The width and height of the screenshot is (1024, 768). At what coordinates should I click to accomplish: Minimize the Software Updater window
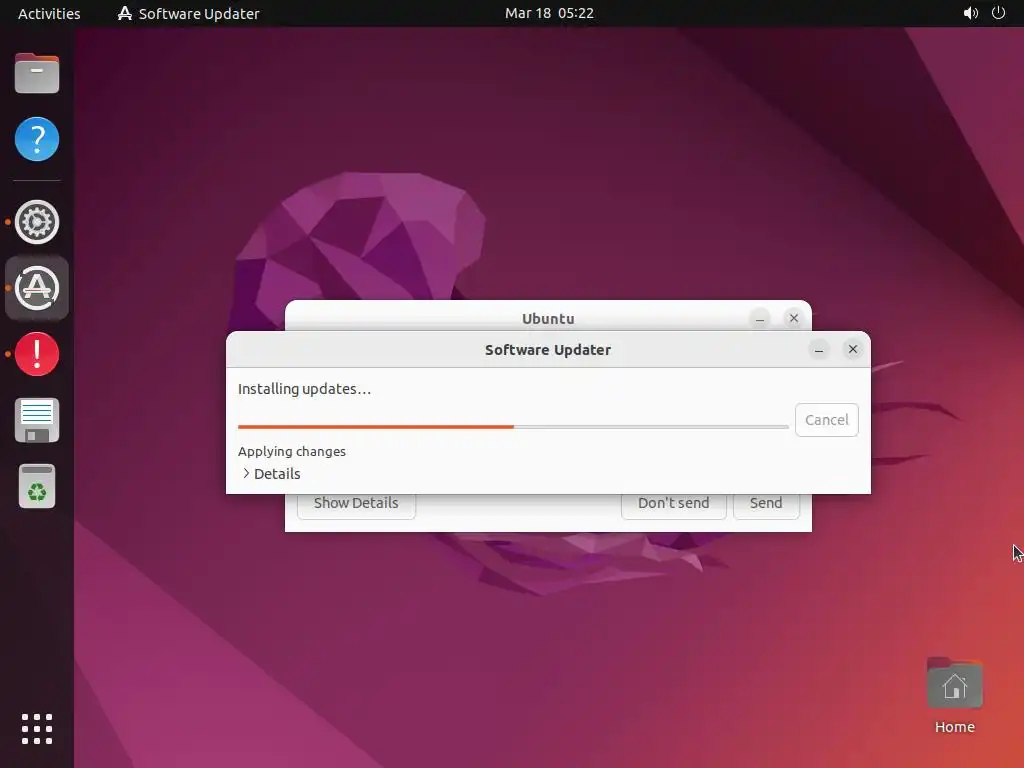819,349
